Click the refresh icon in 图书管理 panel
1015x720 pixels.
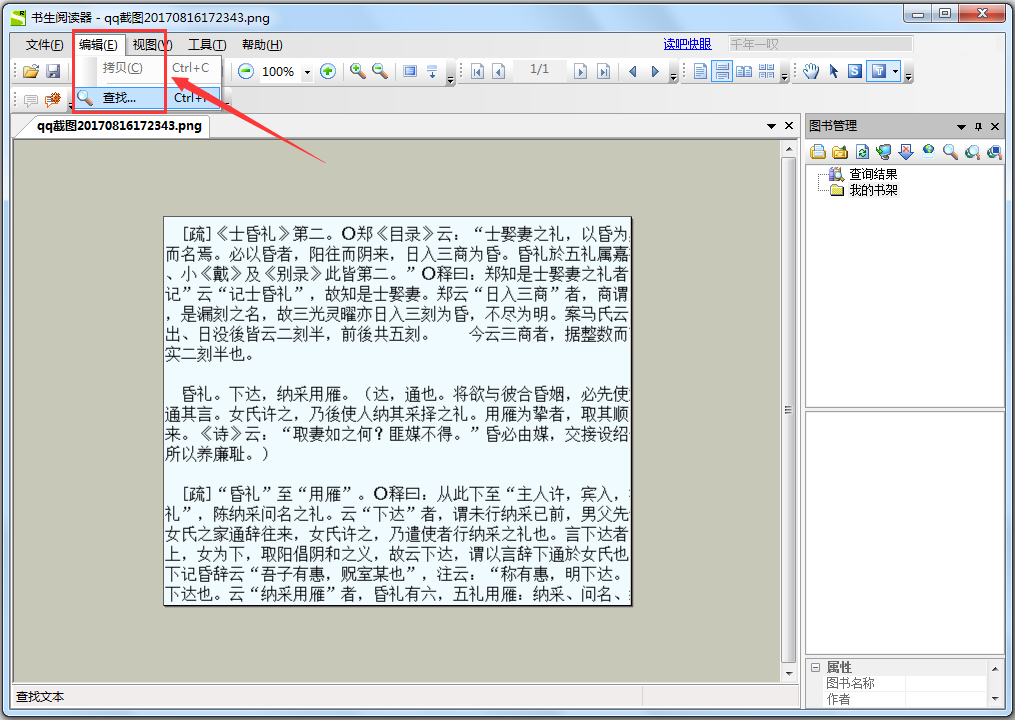point(862,151)
